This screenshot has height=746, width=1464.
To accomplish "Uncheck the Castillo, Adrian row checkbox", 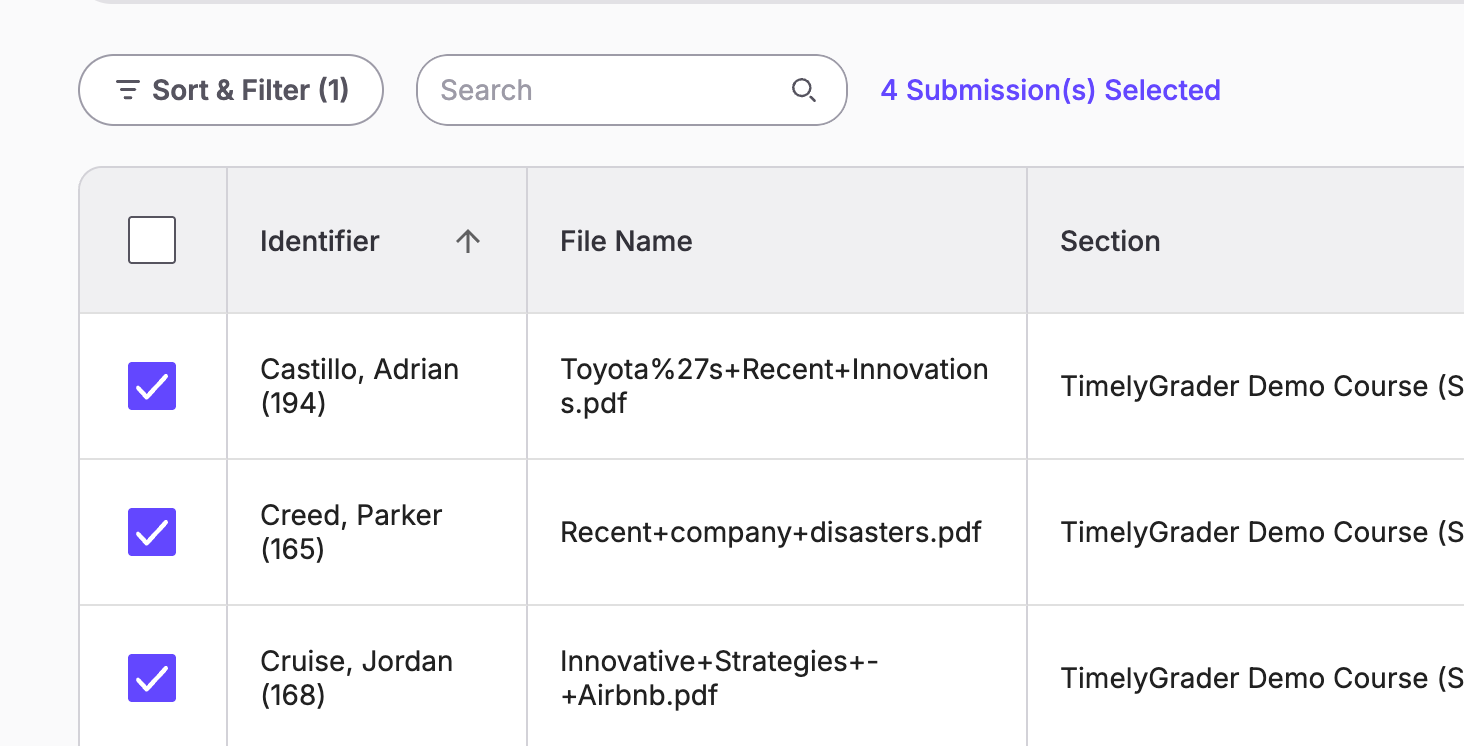I will coord(152,386).
